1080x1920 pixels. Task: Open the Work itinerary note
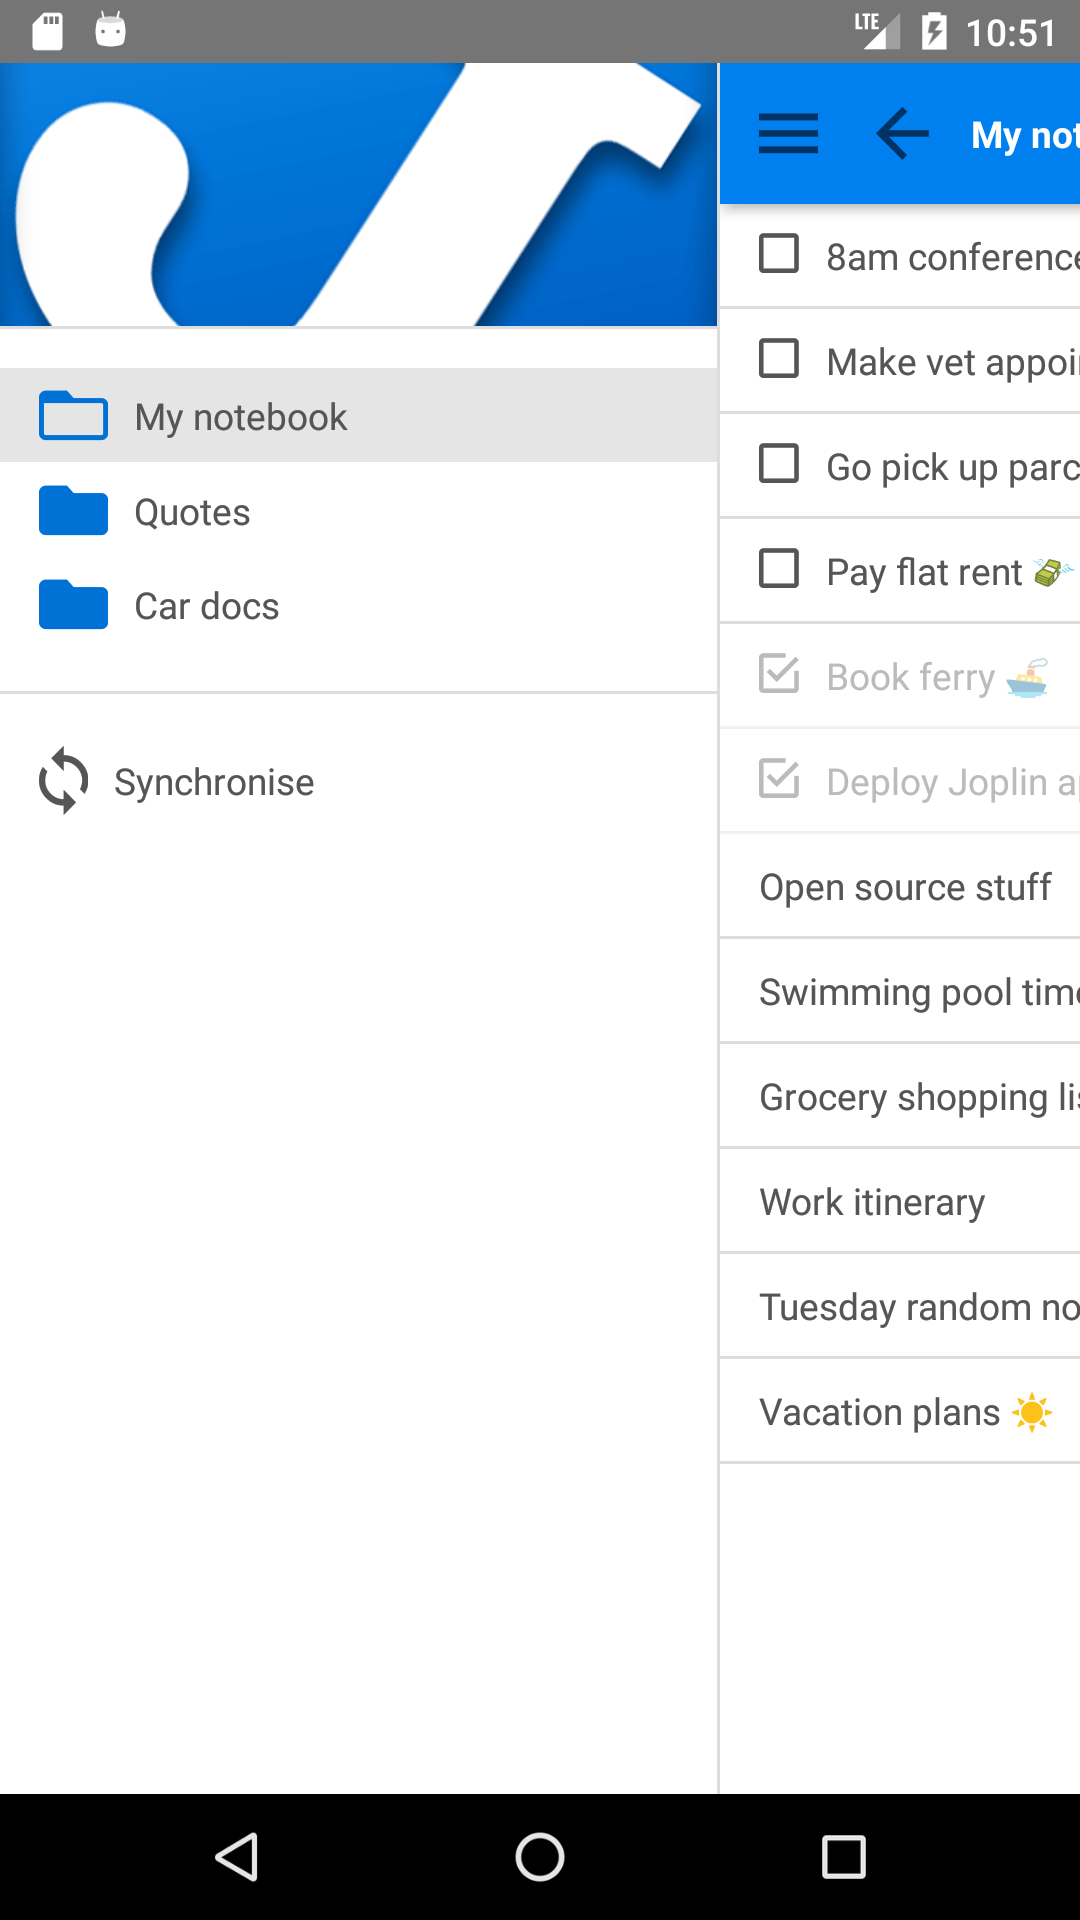[x=872, y=1202]
